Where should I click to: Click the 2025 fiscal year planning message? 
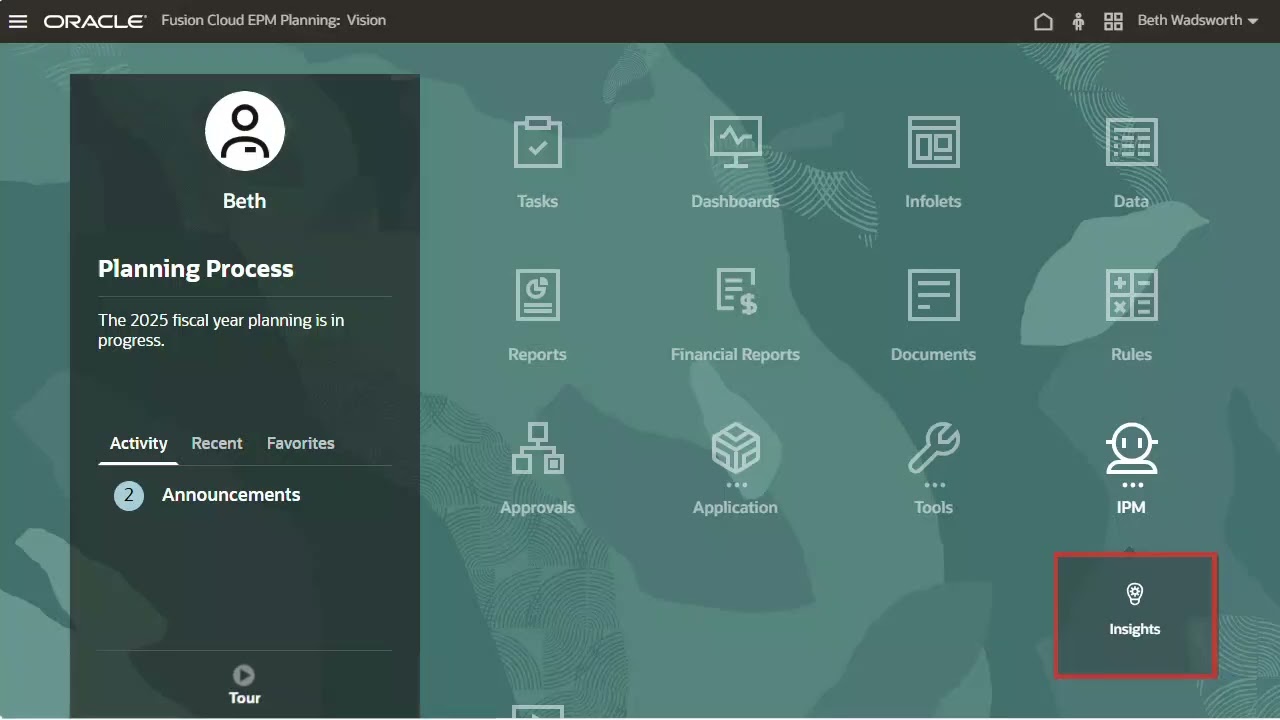click(221, 330)
